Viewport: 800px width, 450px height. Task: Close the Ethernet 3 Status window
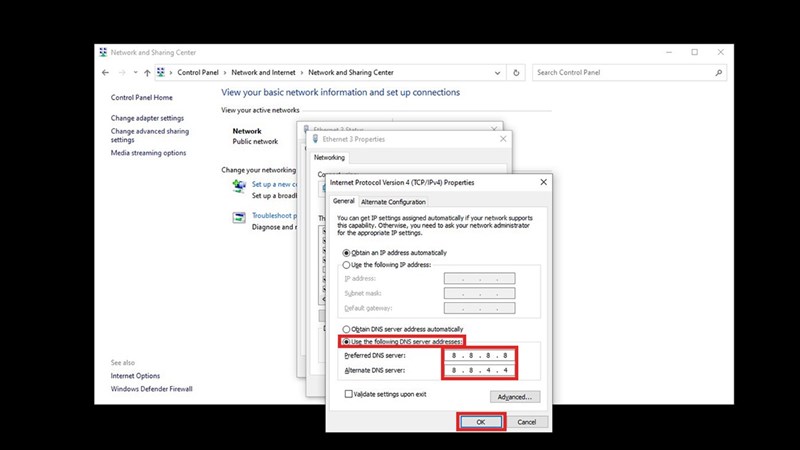[494, 129]
